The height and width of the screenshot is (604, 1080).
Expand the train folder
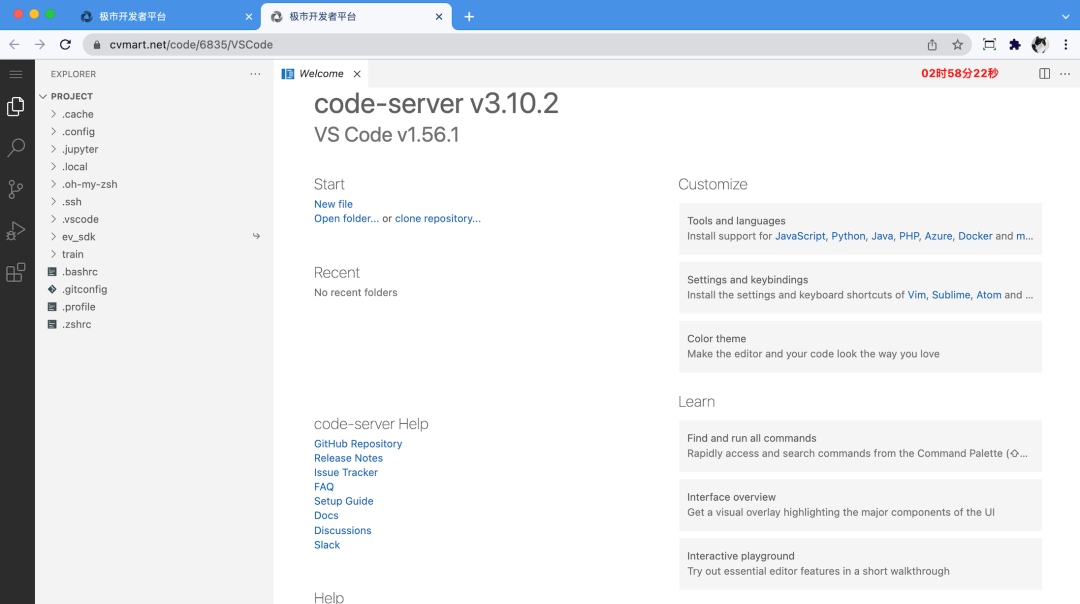pos(73,254)
